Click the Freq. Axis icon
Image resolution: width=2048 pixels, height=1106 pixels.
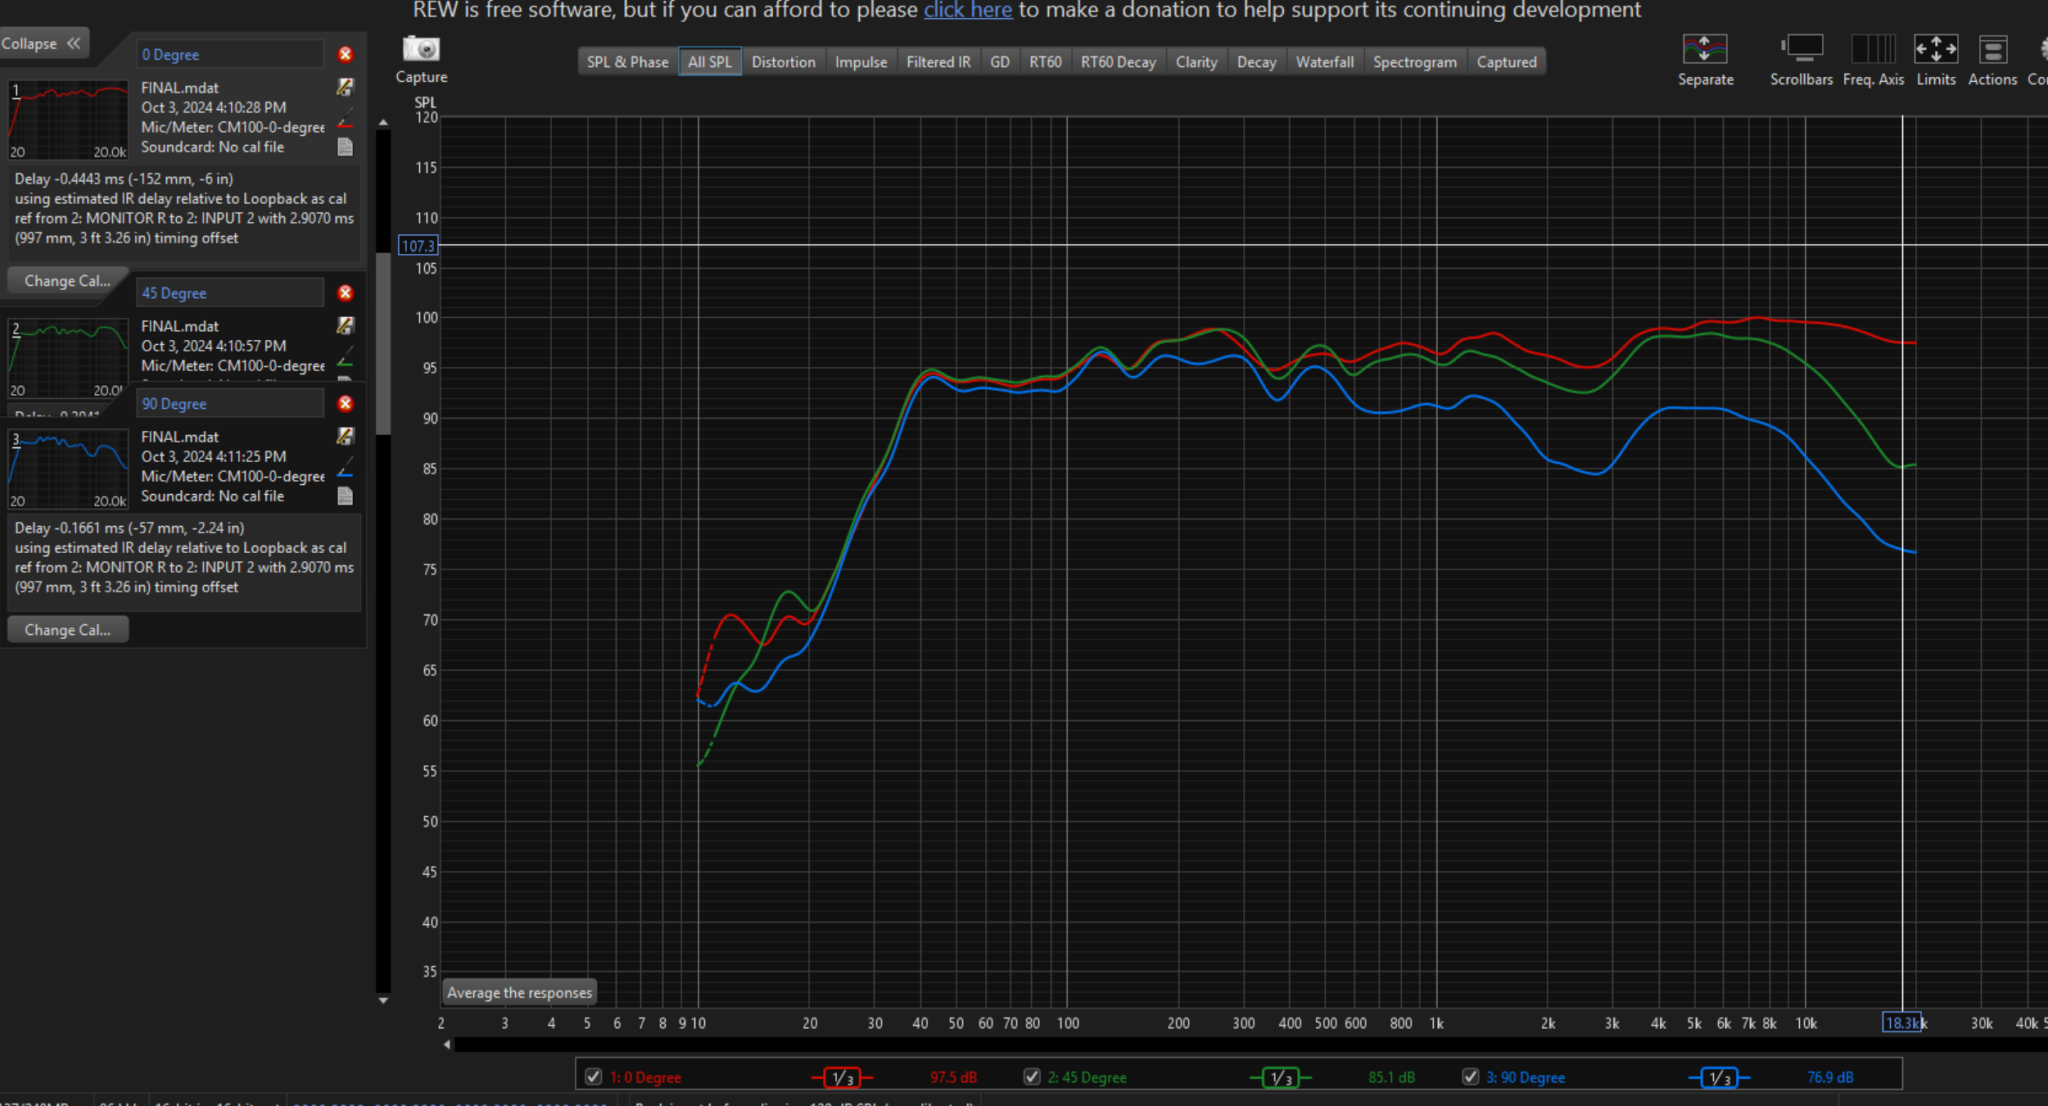click(1873, 48)
